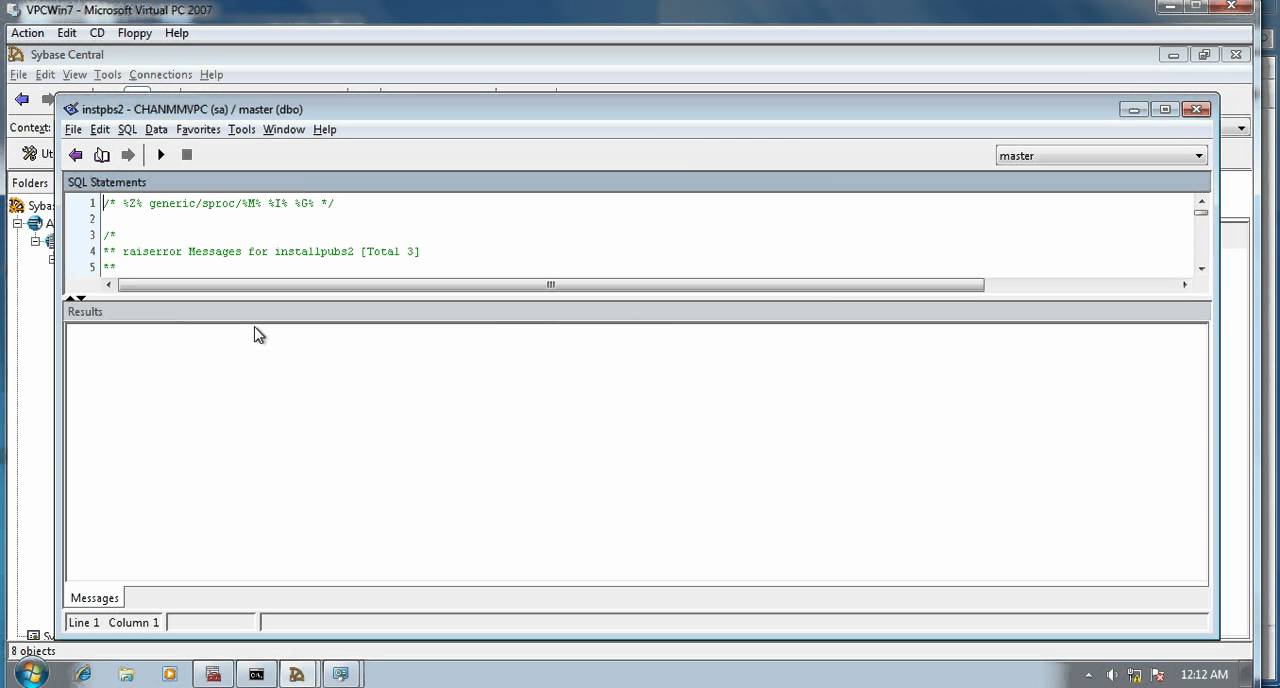
Task: Click the Utilities wrench icon in Sybase Central
Action: tap(29, 153)
